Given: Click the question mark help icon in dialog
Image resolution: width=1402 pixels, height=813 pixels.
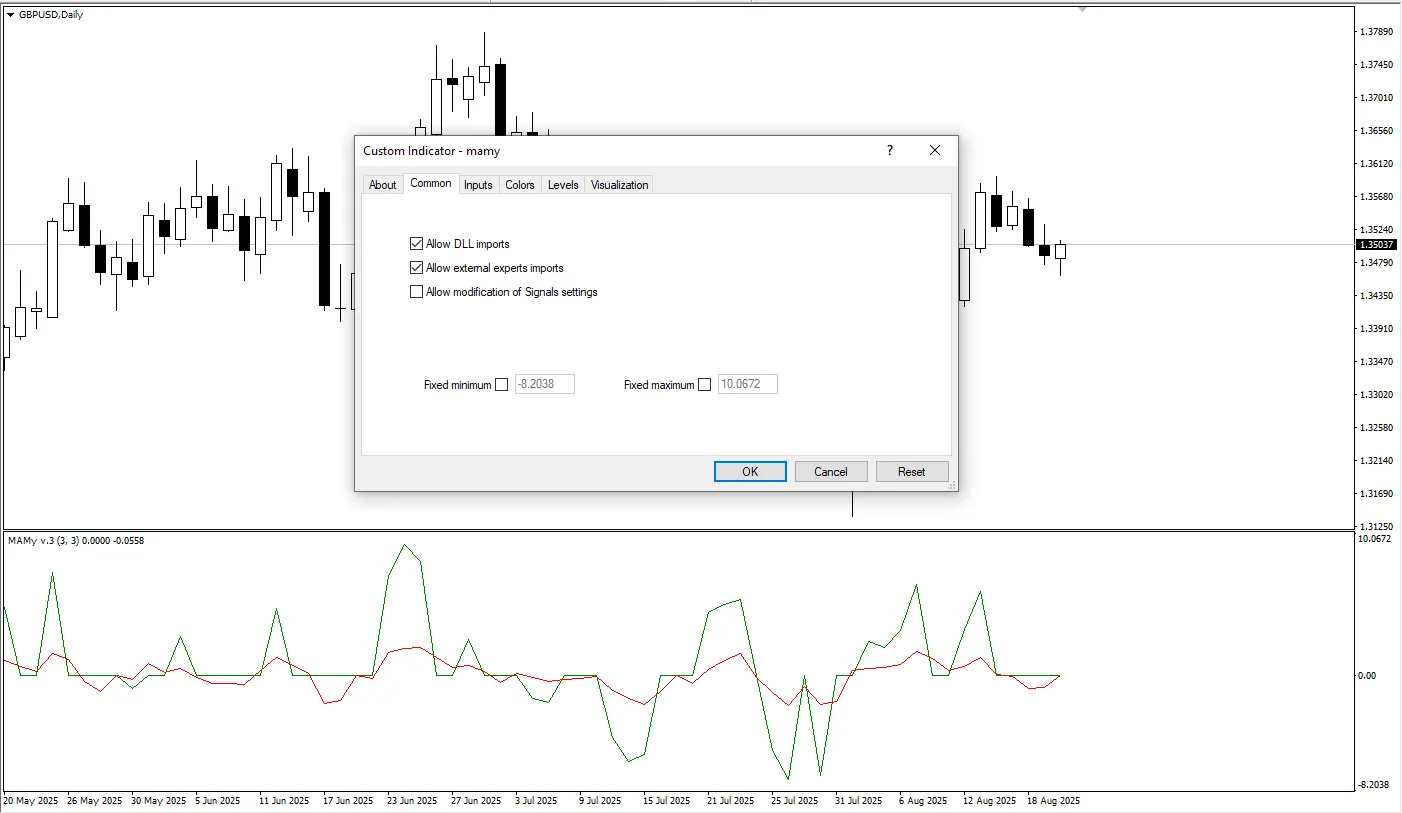Looking at the screenshot, I should tap(889, 150).
